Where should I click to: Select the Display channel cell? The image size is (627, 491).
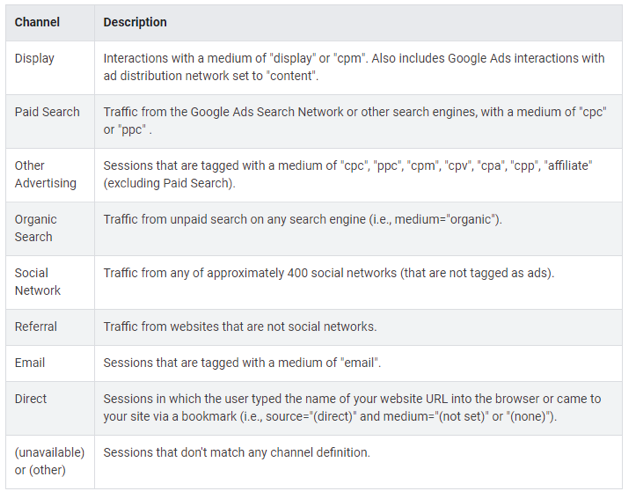point(35,58)
